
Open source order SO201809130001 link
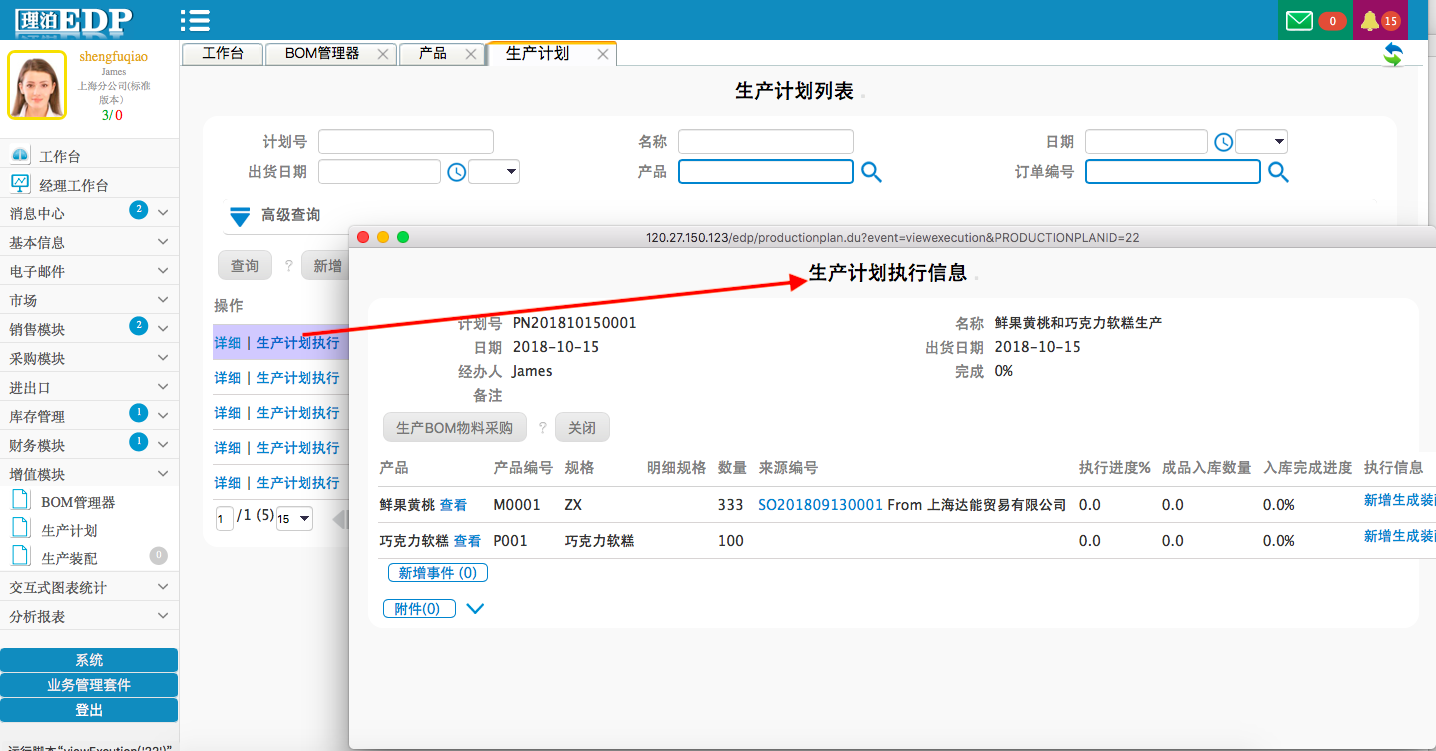point(821,505)
